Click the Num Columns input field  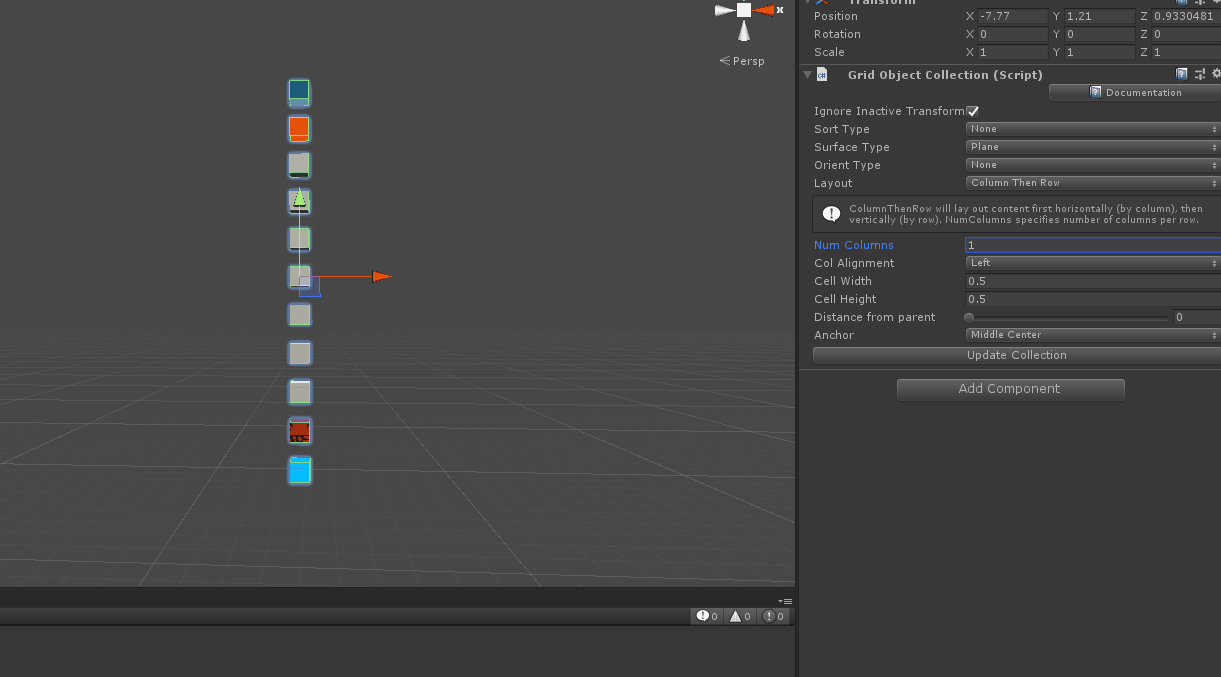[x=1093, y=245]
